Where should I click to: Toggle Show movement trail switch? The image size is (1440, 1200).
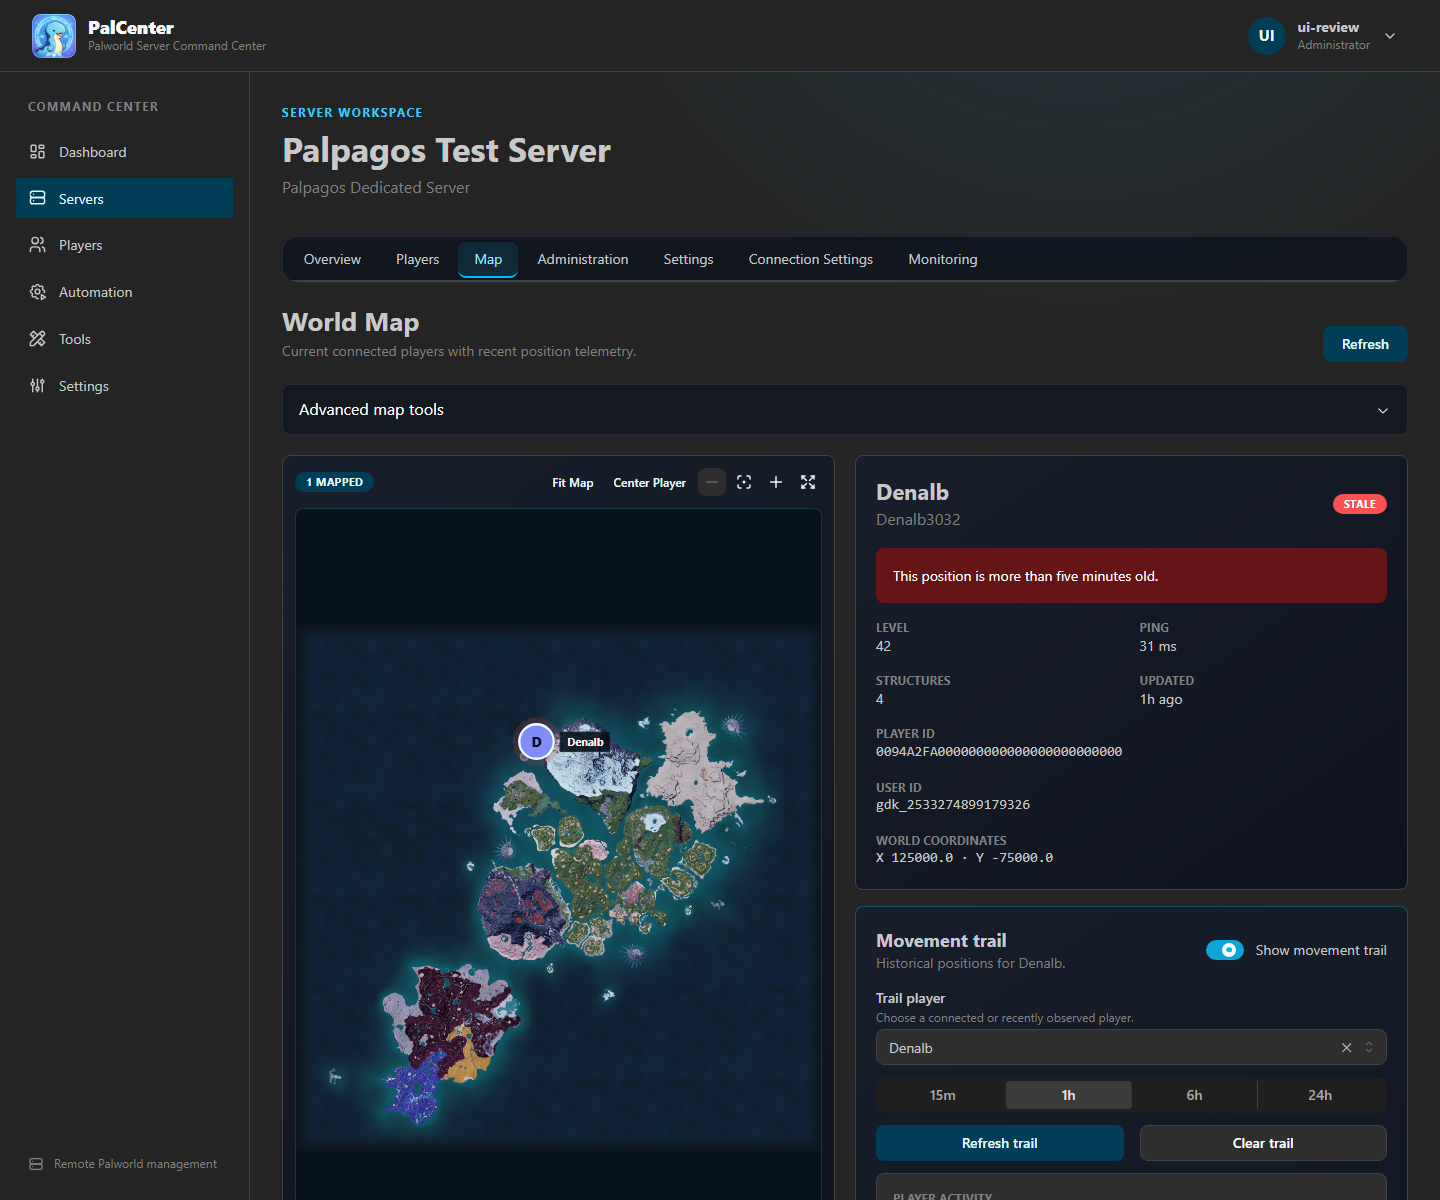(x=1225, y=950)
